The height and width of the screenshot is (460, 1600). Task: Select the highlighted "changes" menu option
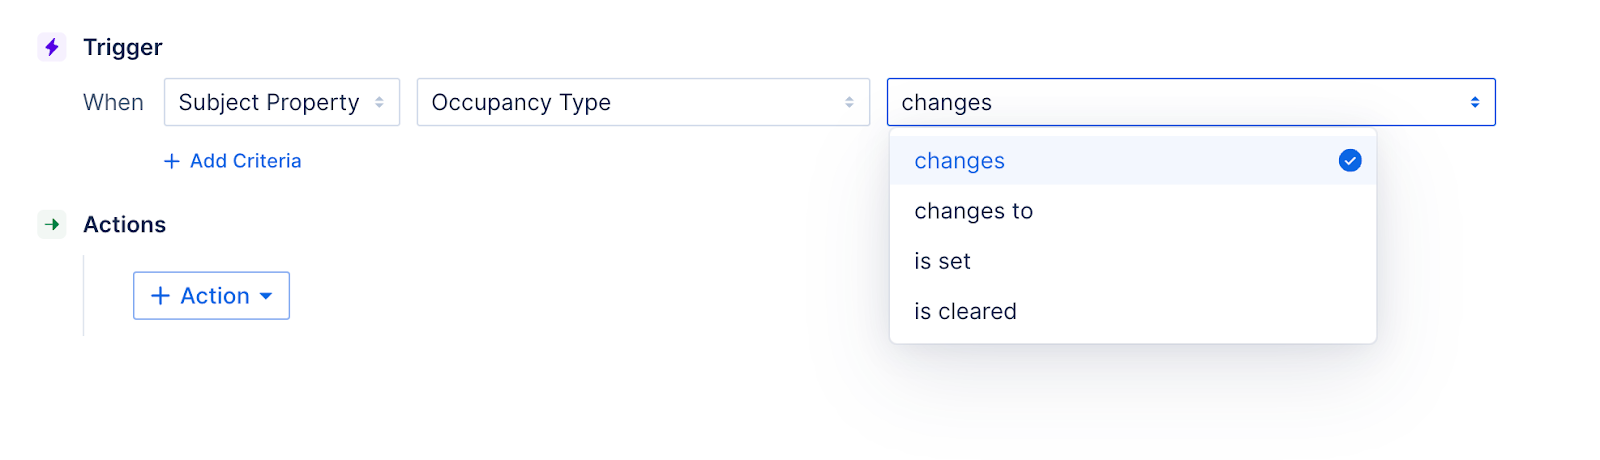tap(960, 161)
